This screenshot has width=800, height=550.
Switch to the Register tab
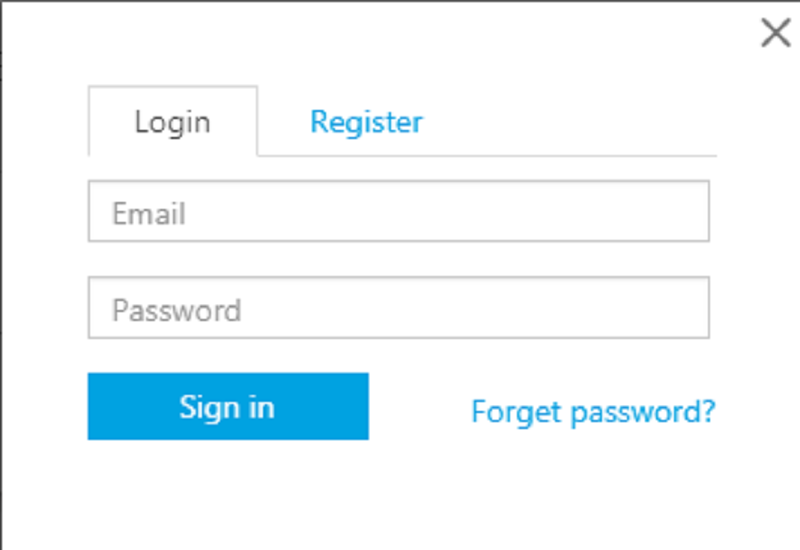(366, 122)
